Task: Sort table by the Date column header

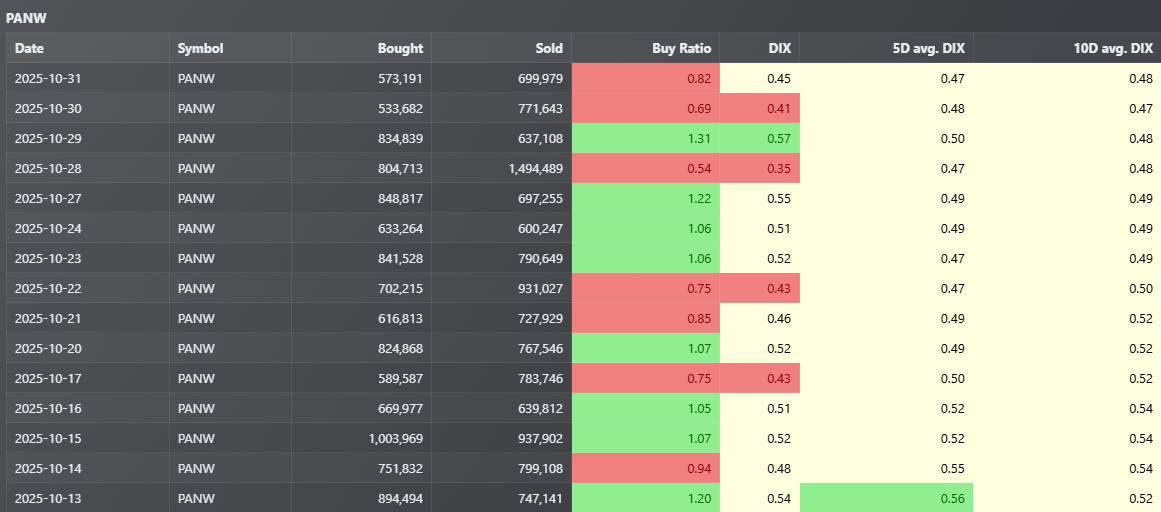Action: click(x=30, y=48)
